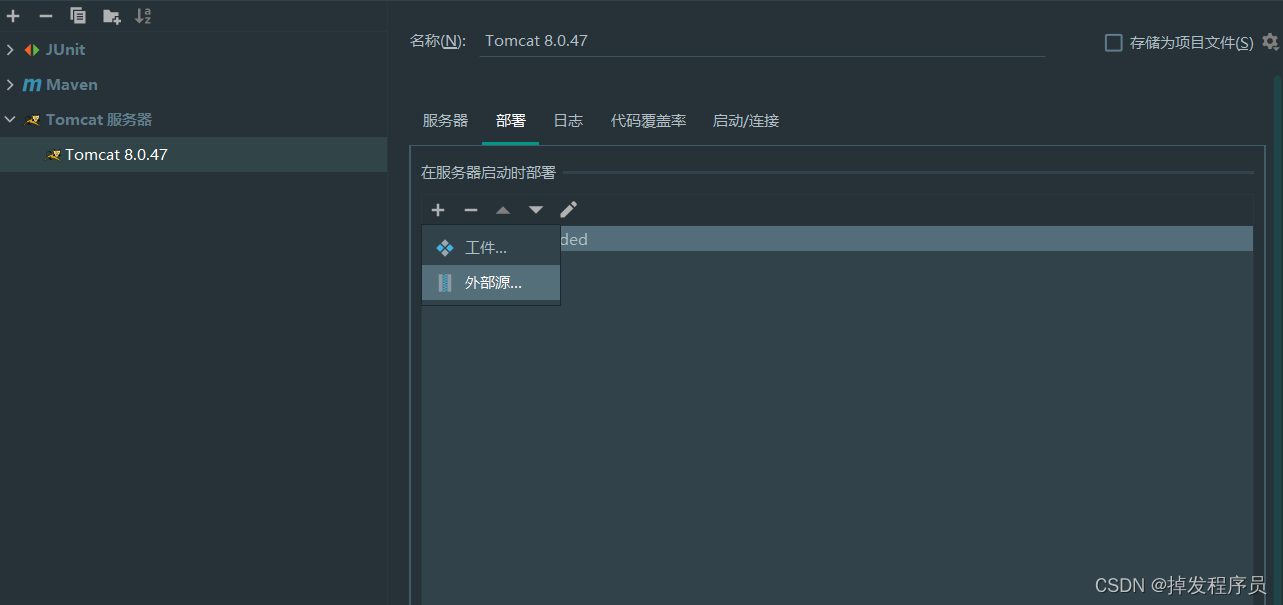
Task: Add new run configuration plus icon
Action: (13, 16)
